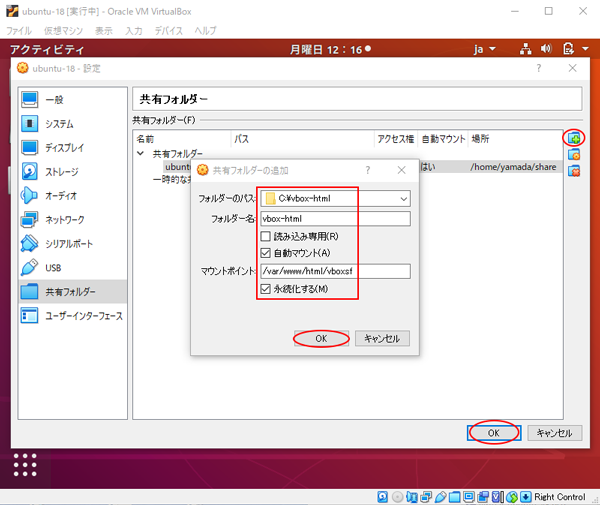Image resolution: width=600 pixels, height=505 pixels.
Task: Open the User Interface (ユーザーインターフェース) category
Action: [x=73, y=316]
